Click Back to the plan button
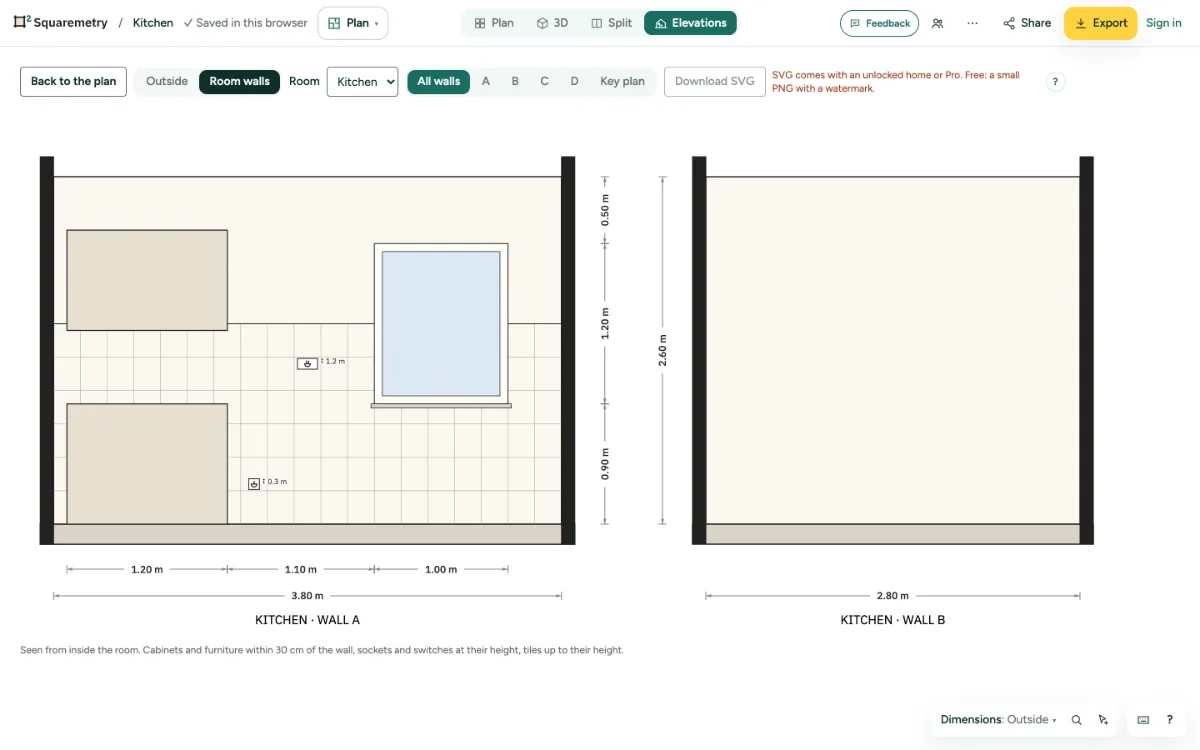The image size is (1200, 750). coord(73,81)
